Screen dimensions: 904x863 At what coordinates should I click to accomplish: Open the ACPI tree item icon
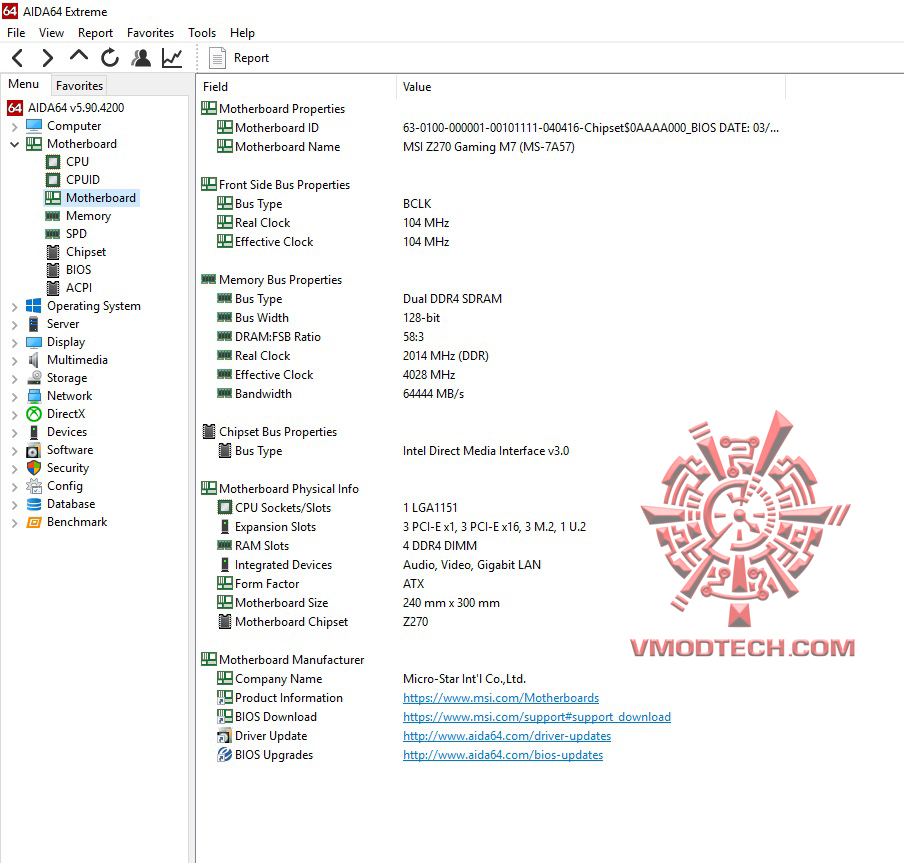pos(53,288)
